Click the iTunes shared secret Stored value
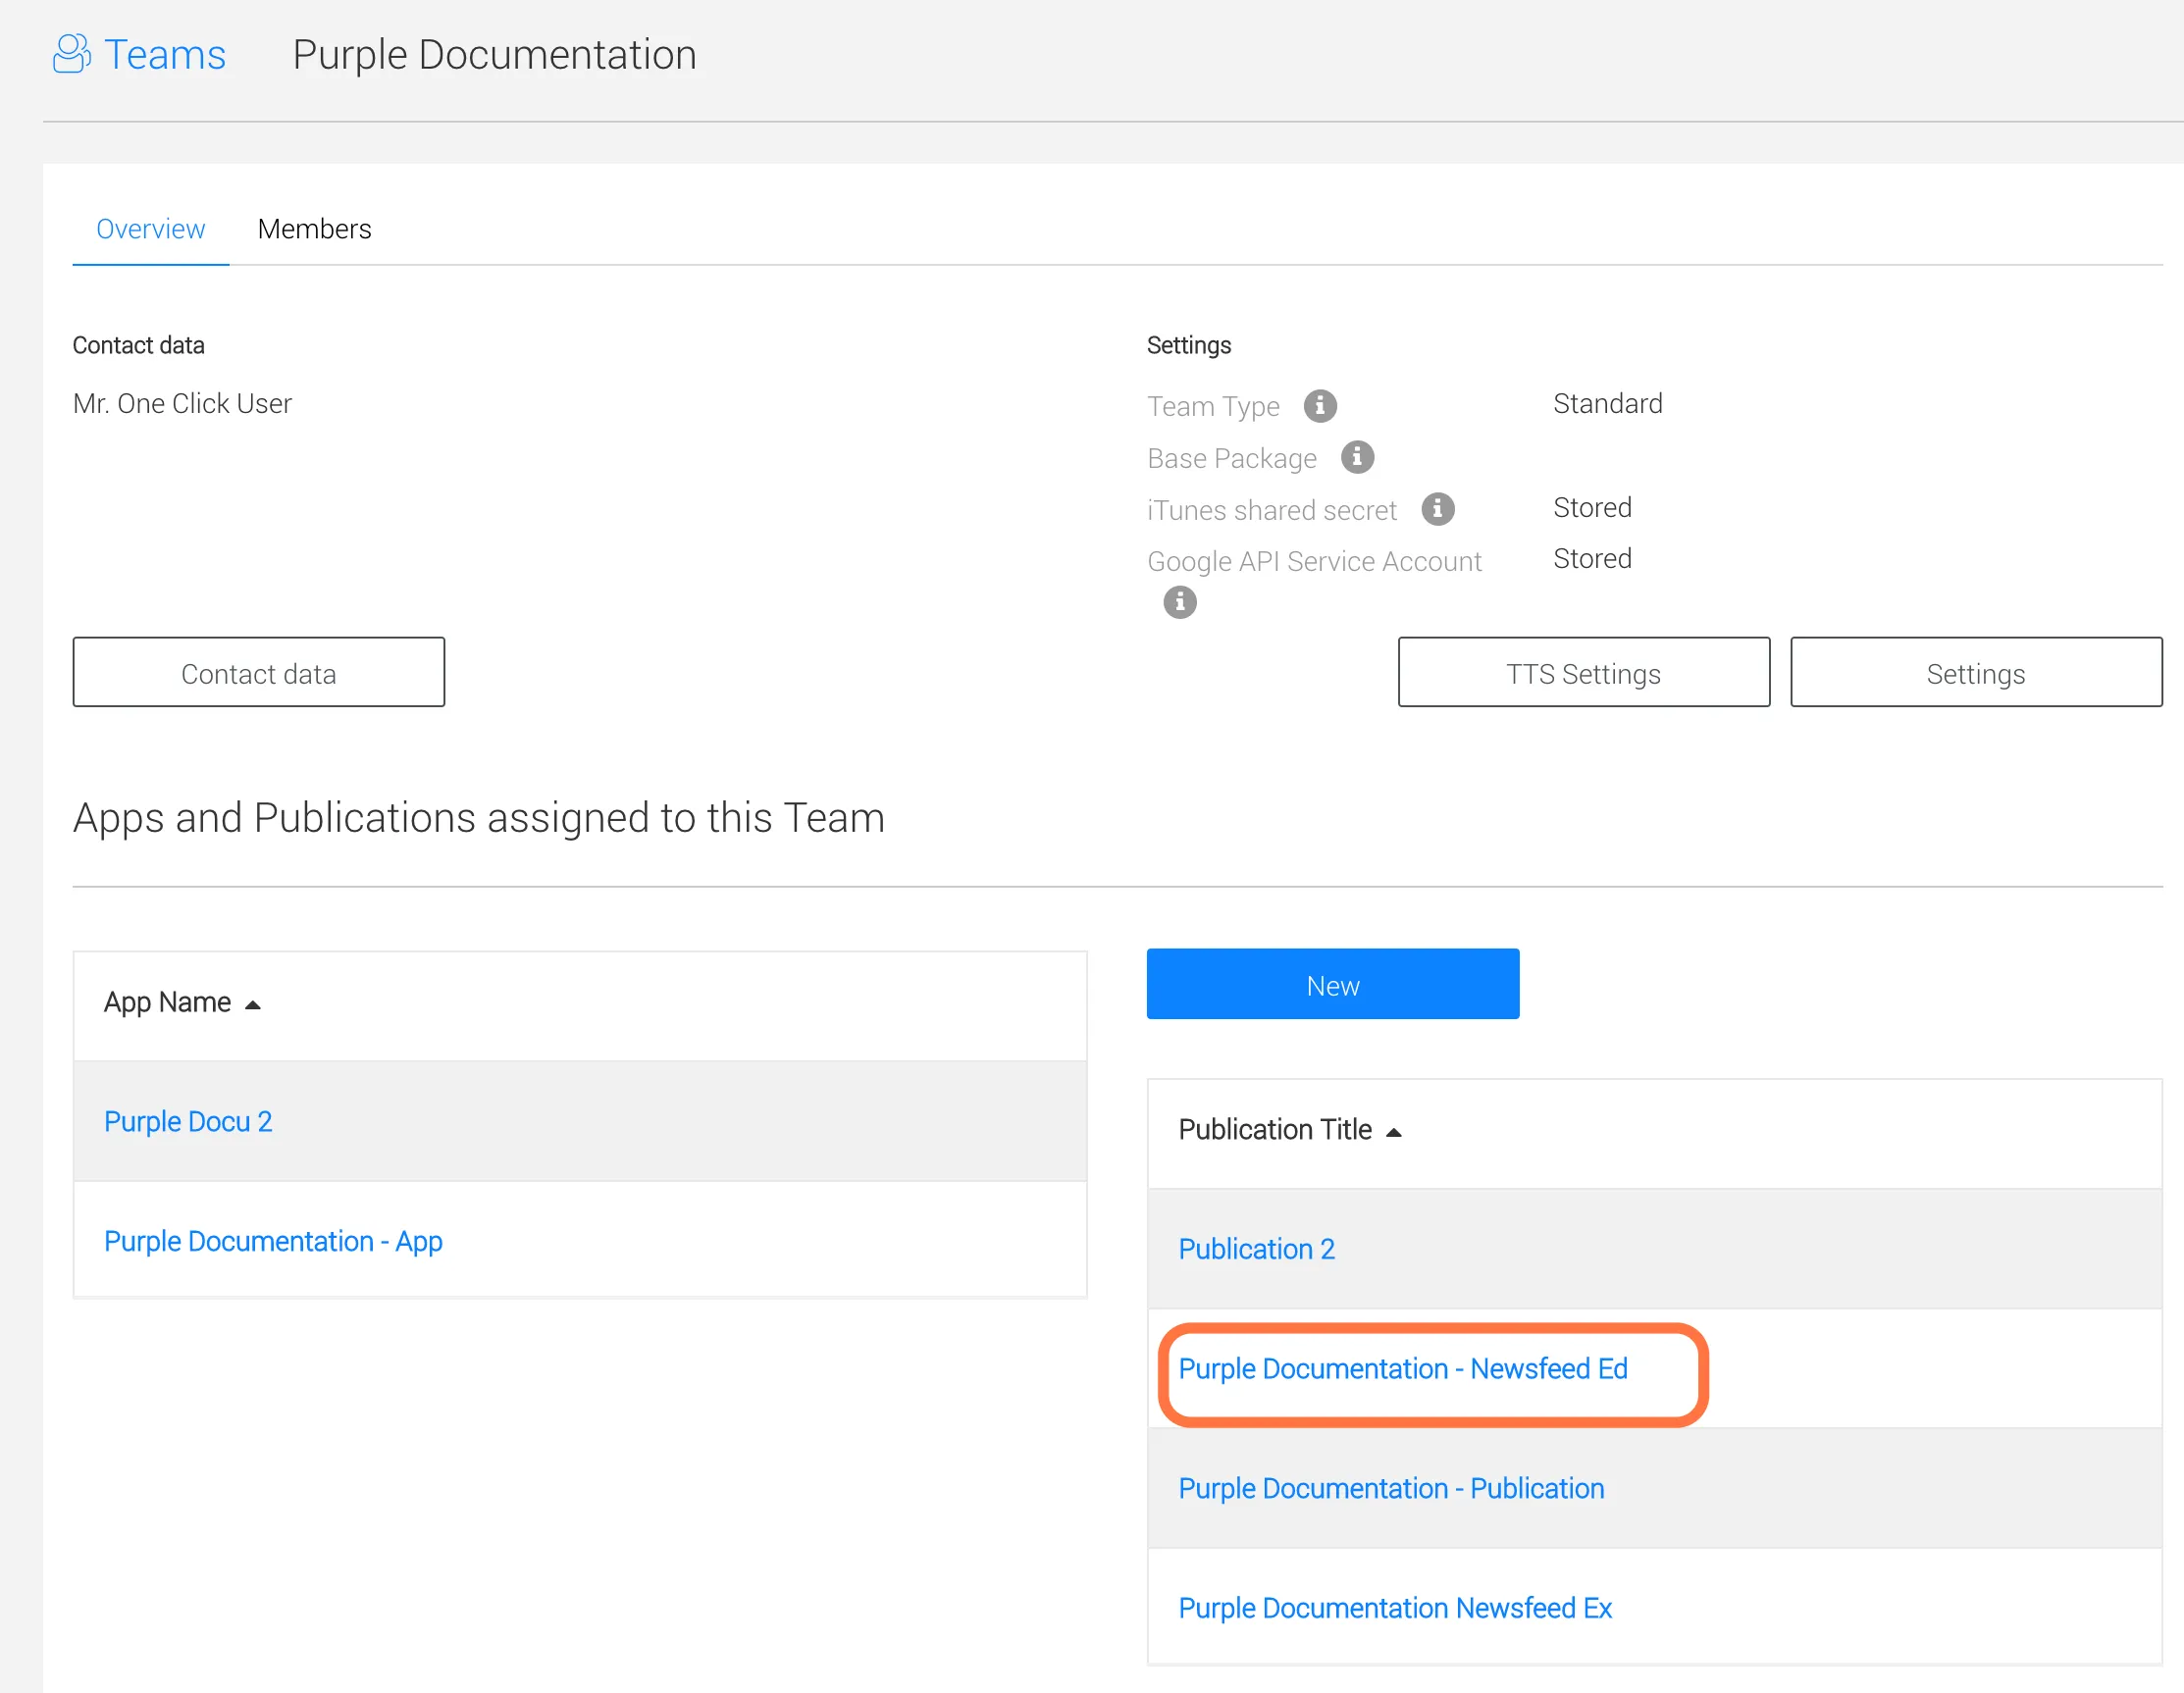2184x1693 pixels. (1592, 508)
